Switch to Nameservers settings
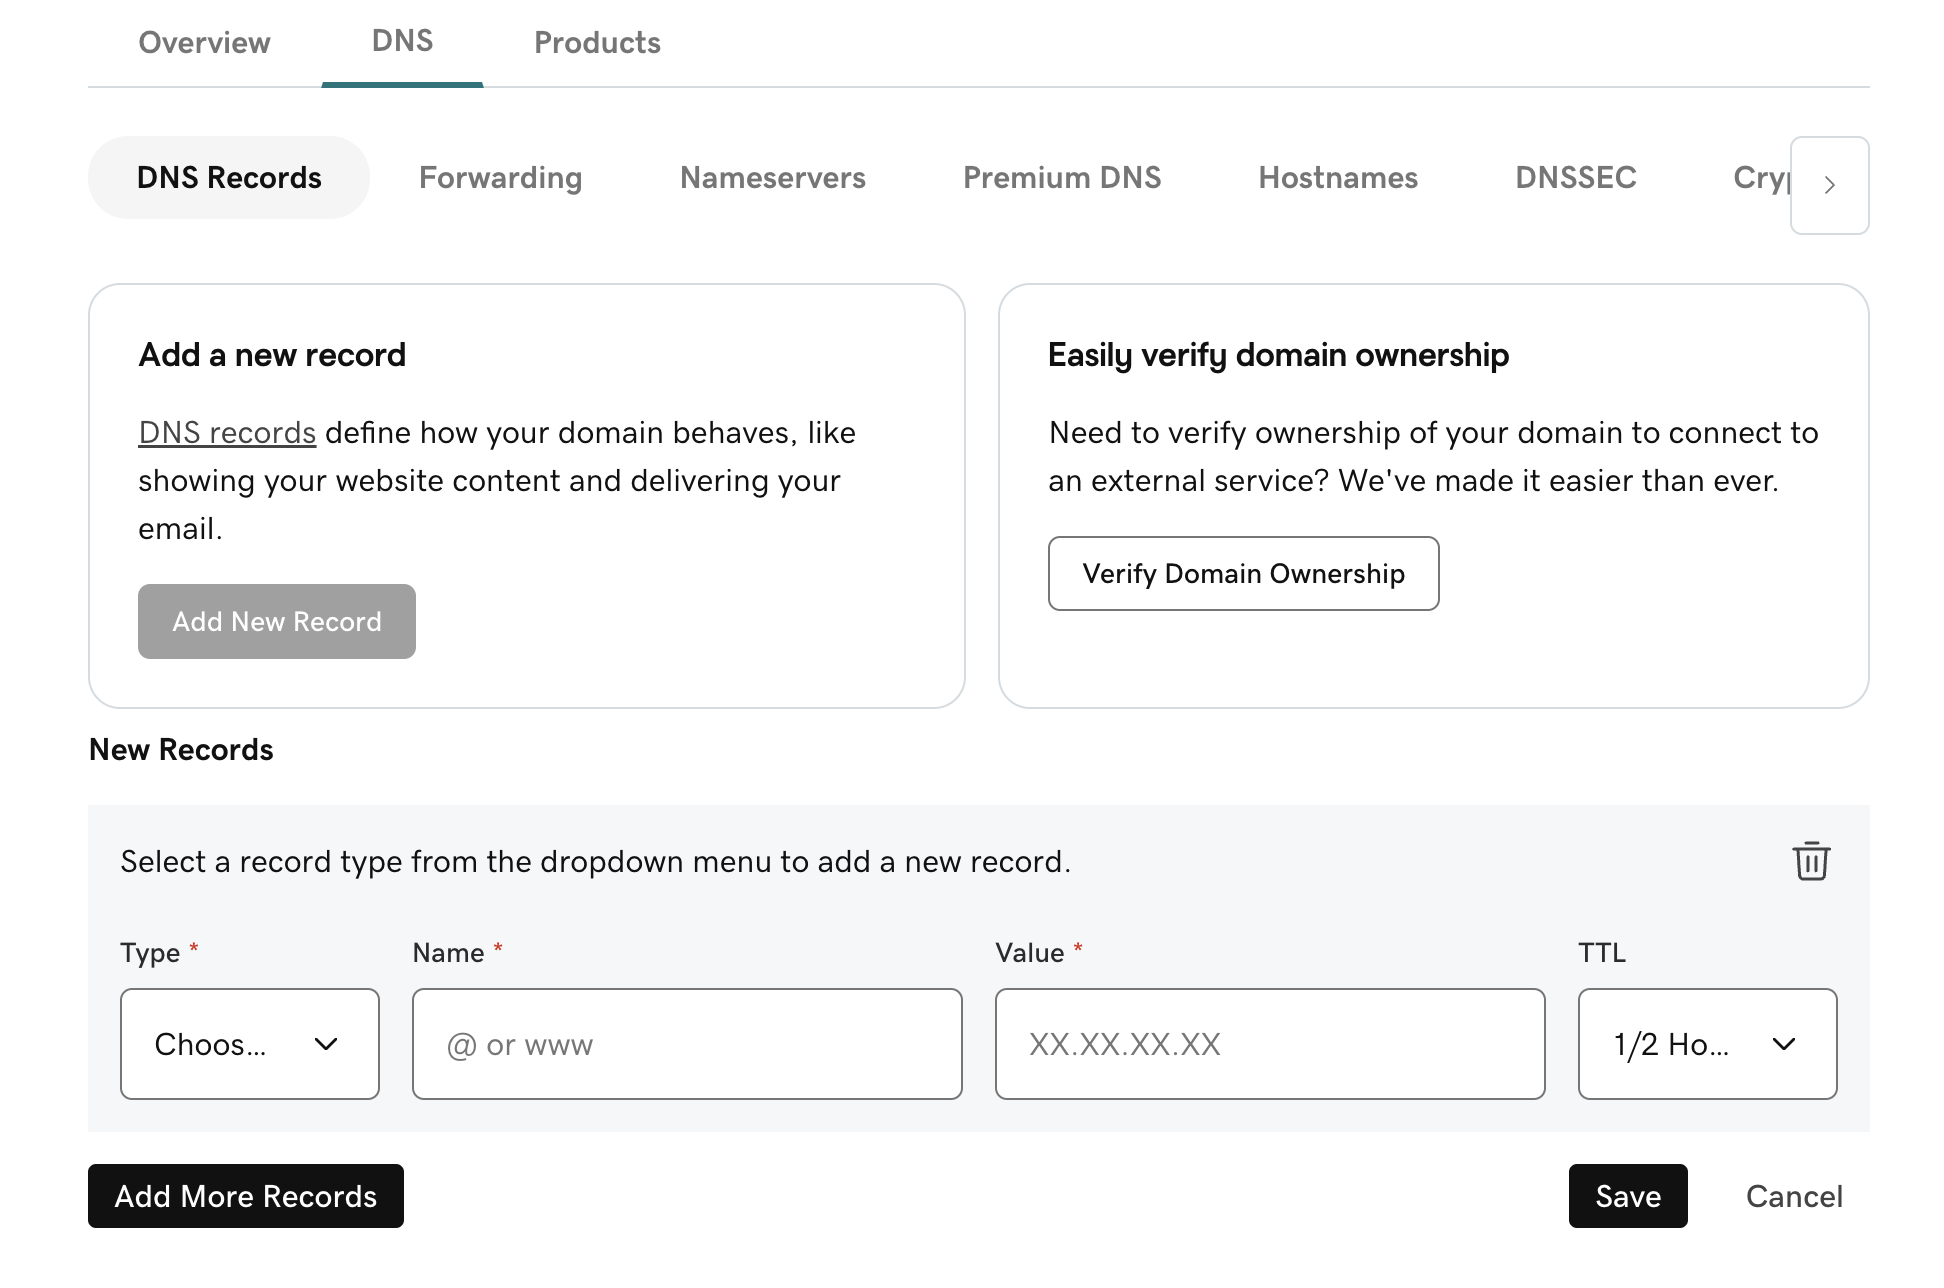 (x=772, y=177)
